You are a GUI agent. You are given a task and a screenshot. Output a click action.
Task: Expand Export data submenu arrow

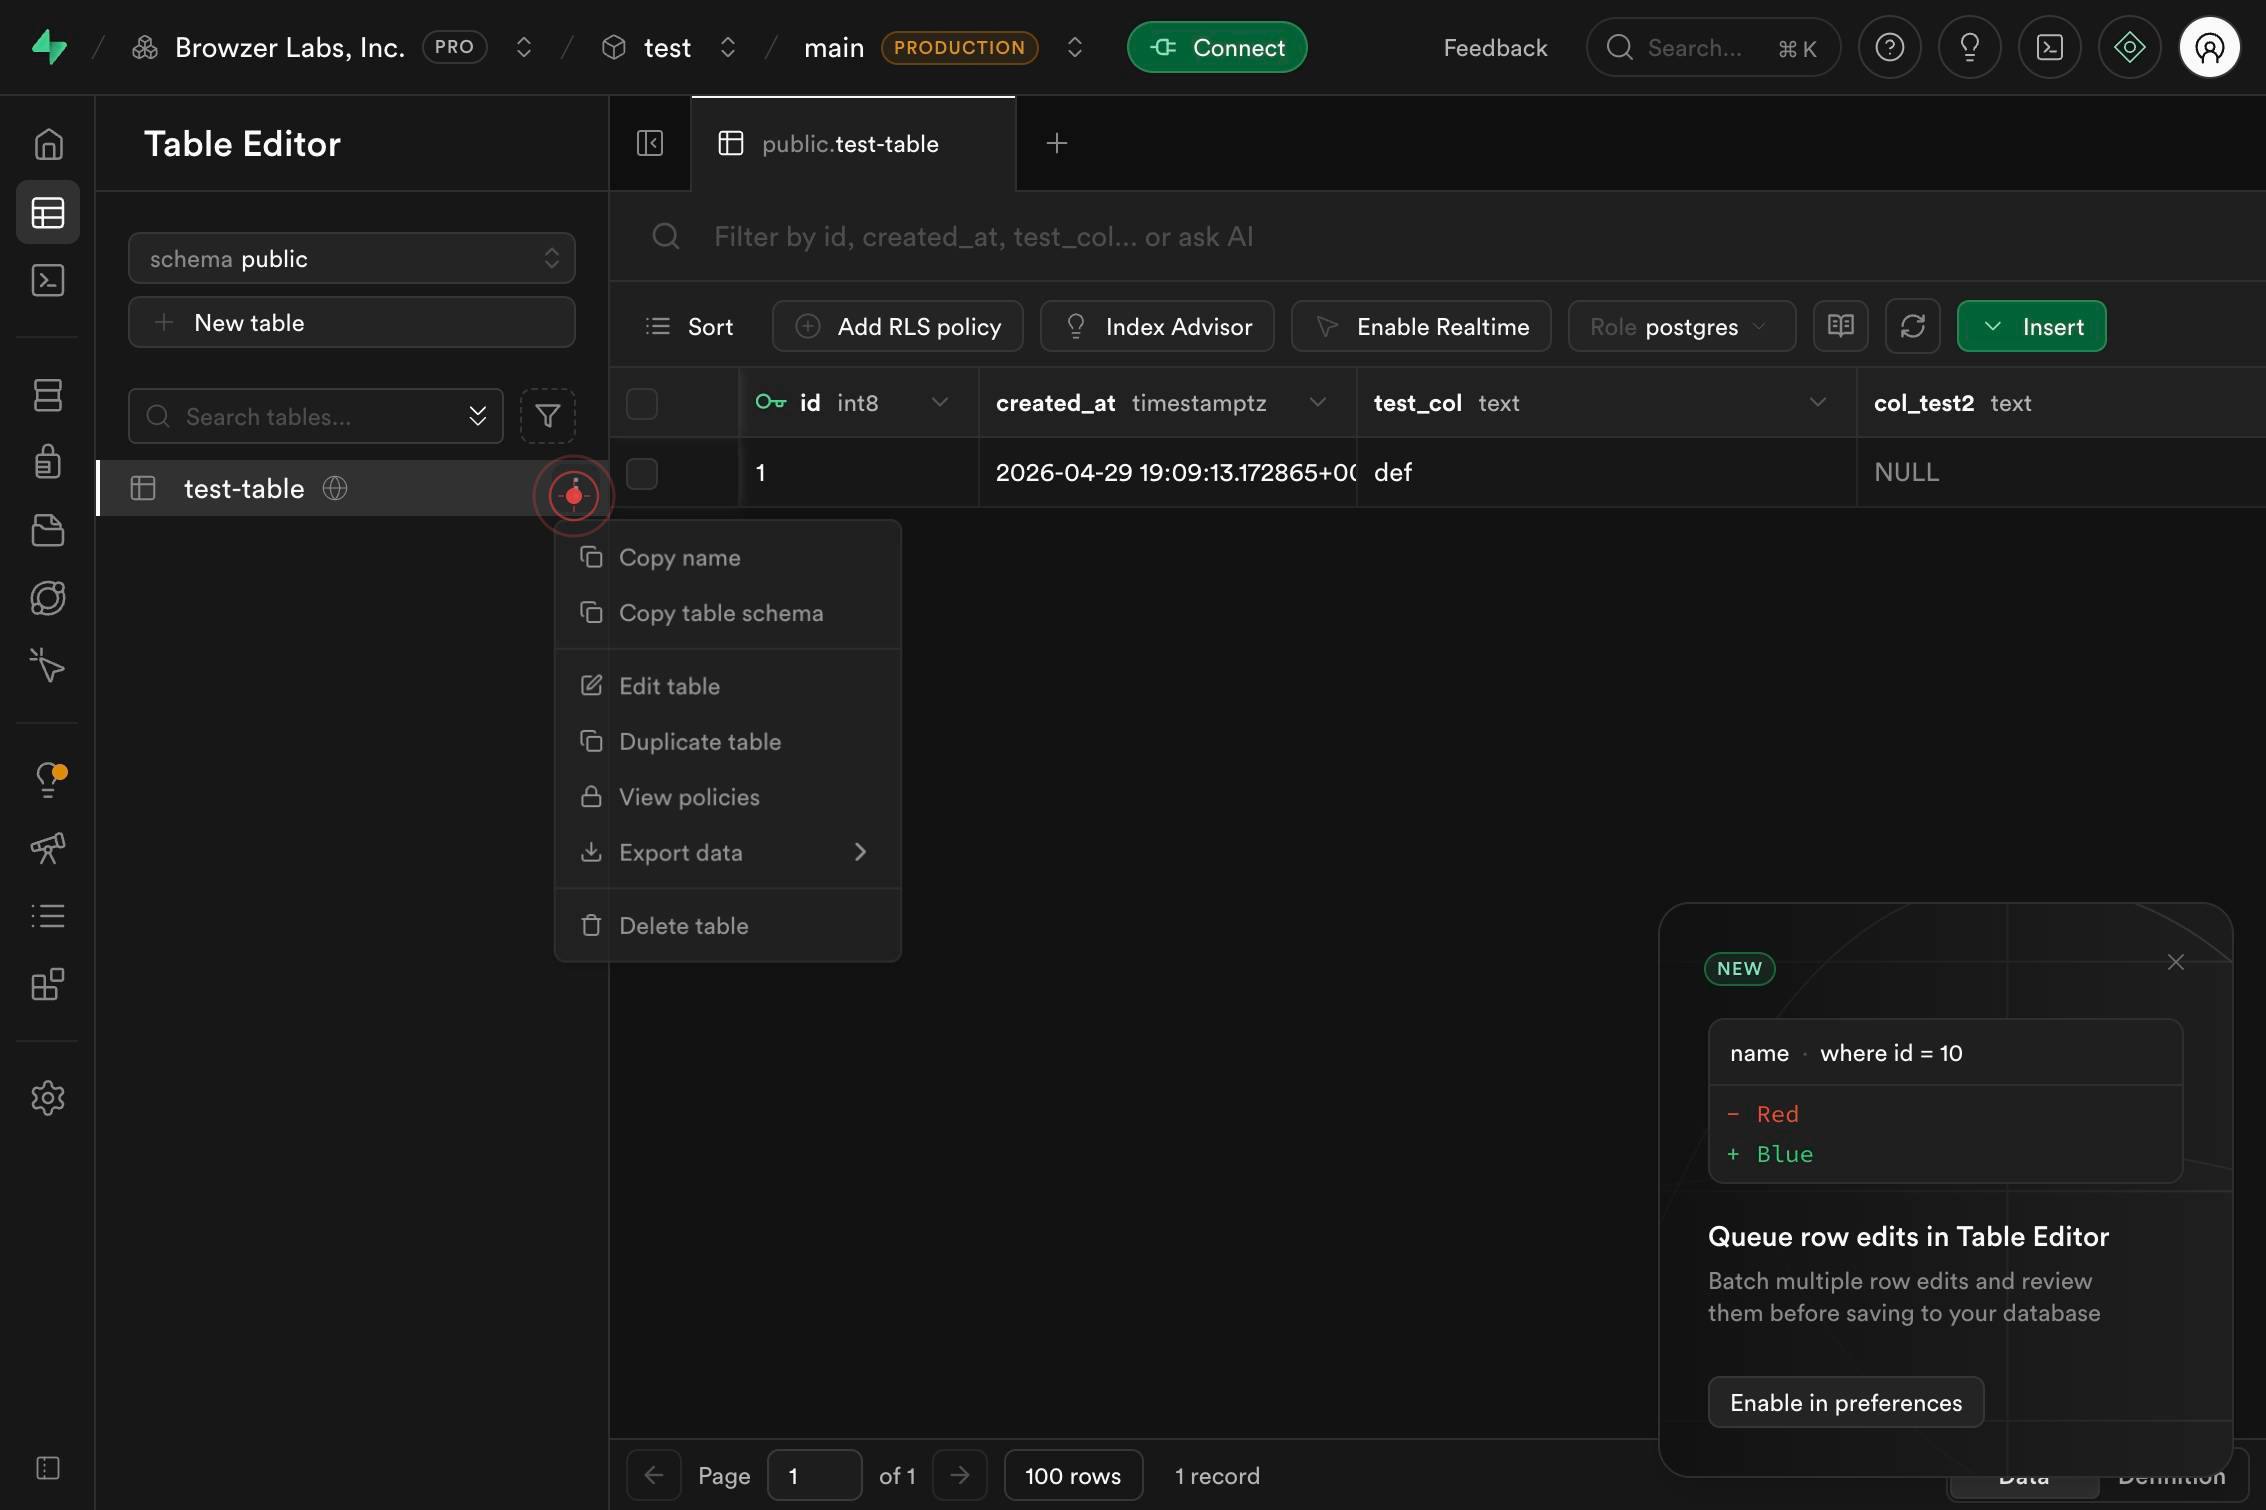pyautogui.click(x=860, y=852)
